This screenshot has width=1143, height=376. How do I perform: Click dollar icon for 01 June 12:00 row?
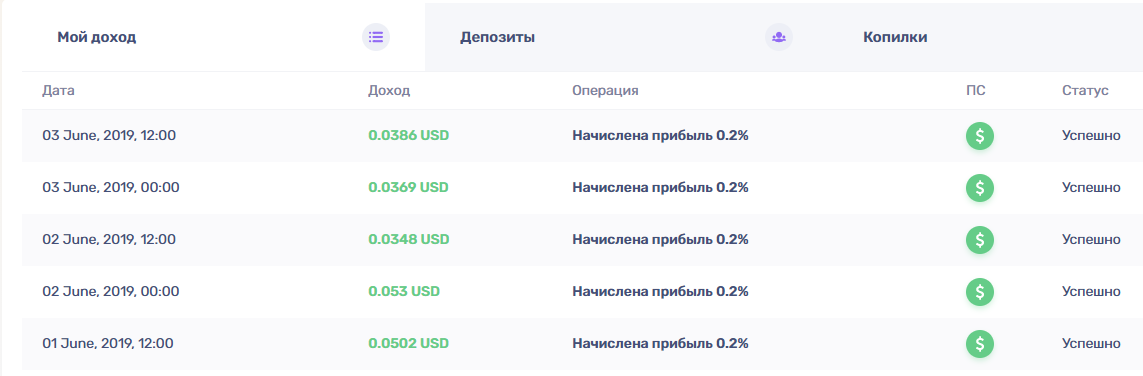(980, 343)
